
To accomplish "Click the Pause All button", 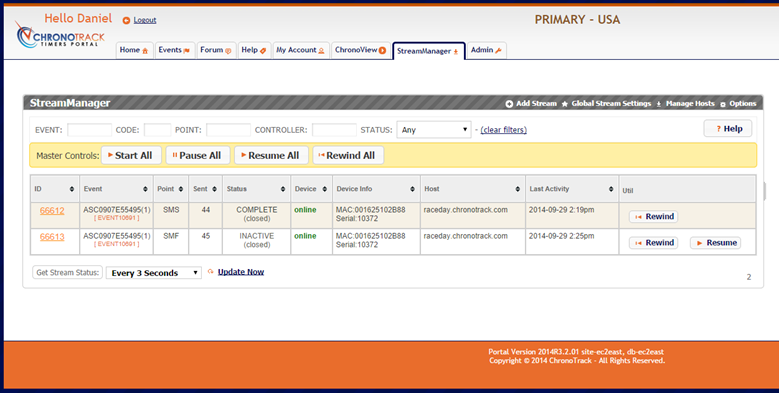I will pos(197,156).
